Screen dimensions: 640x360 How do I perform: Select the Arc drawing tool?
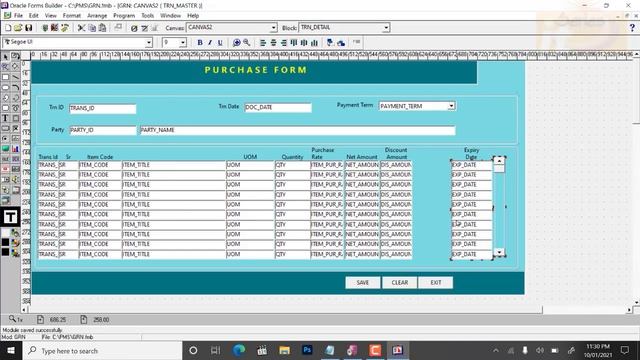(x=16, y=87)
